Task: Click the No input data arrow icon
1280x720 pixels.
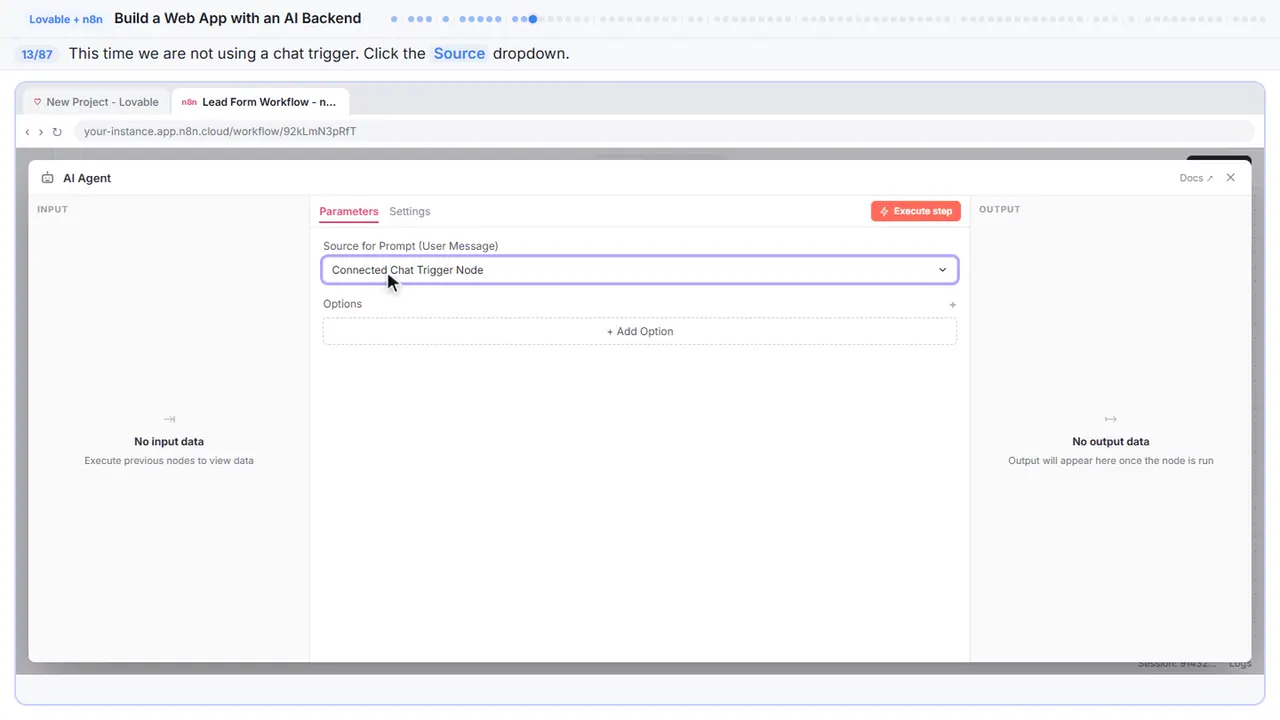Action: point(169,419)
